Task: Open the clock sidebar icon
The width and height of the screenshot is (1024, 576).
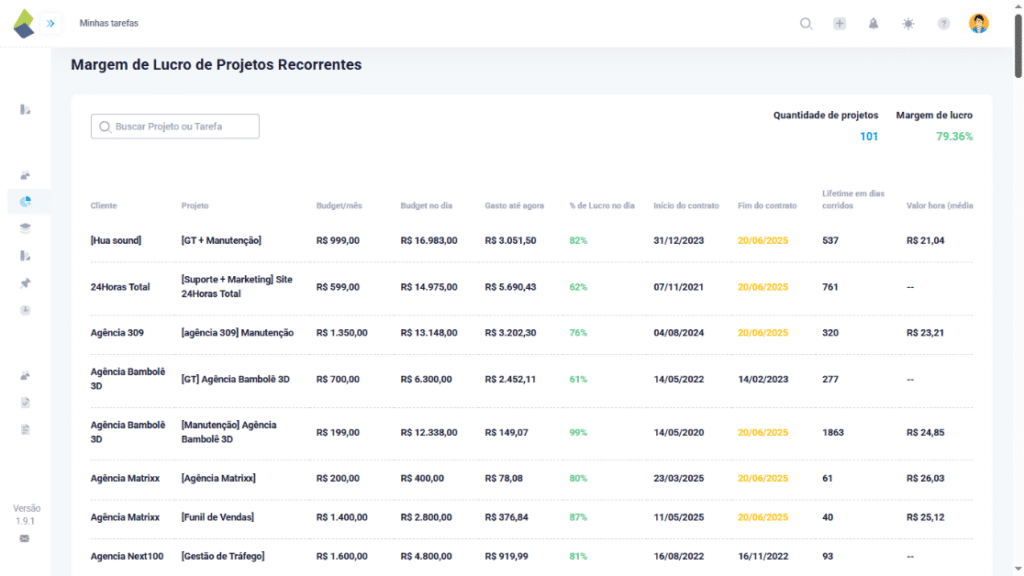Action: pyautogui.click(x=25, y=310)
